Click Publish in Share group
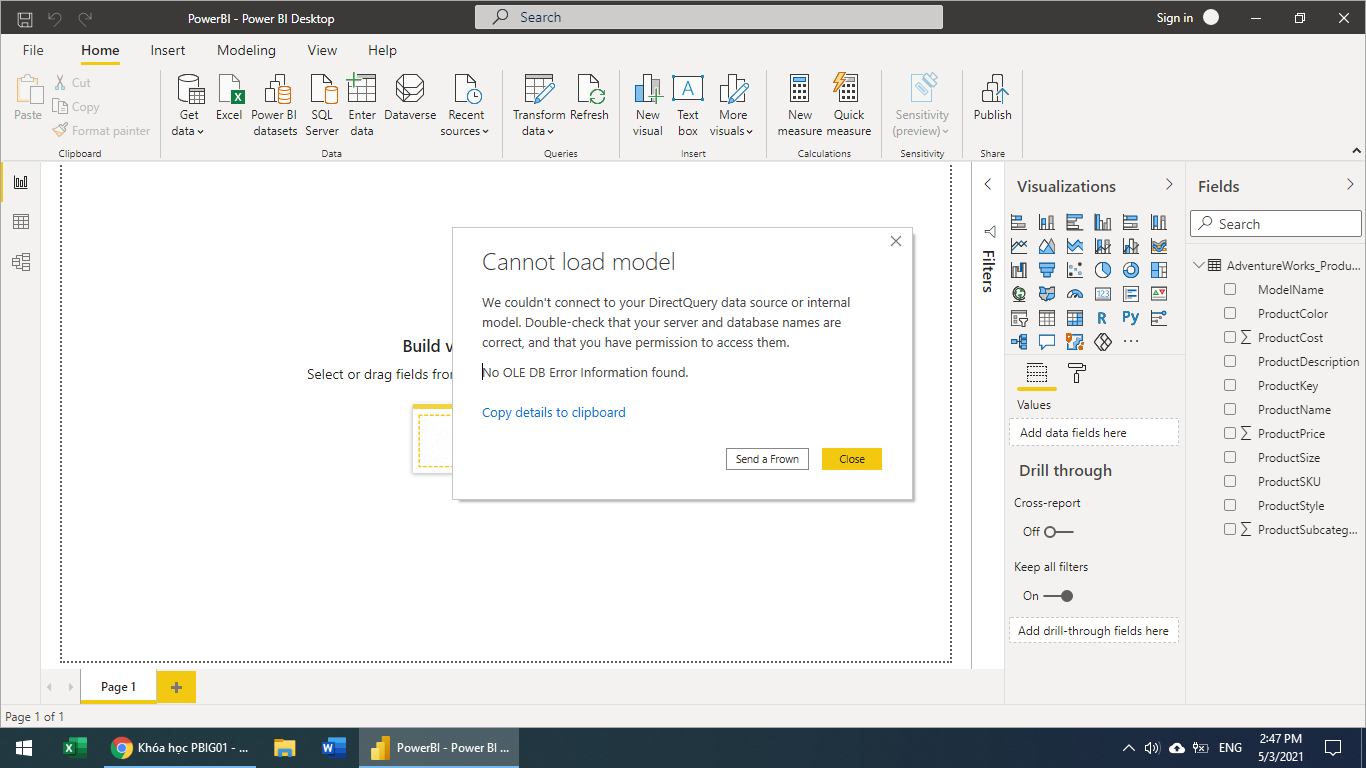This screenshot has height=768, width=1366. tap(993, 99)
